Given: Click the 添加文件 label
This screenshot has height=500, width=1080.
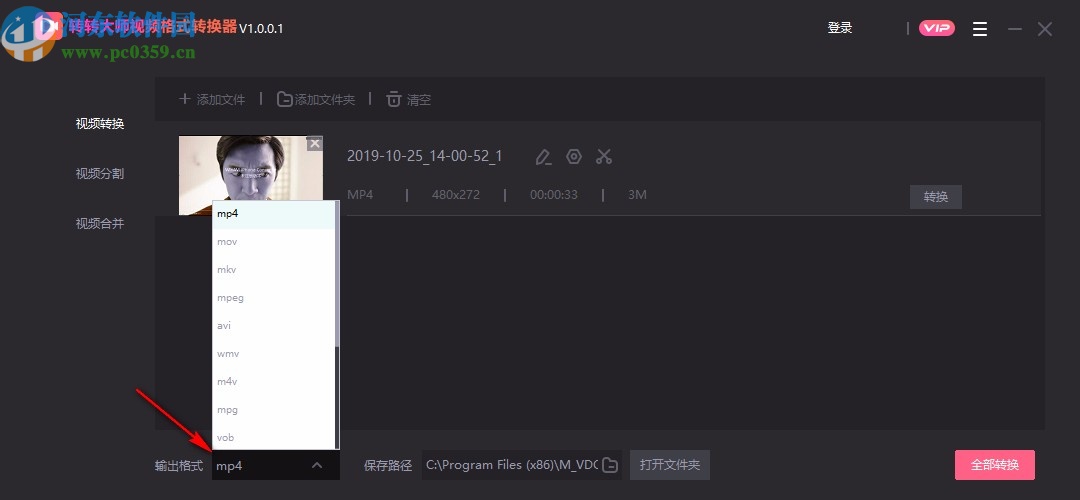Looking at the screenshot, I should pos(221,100).
